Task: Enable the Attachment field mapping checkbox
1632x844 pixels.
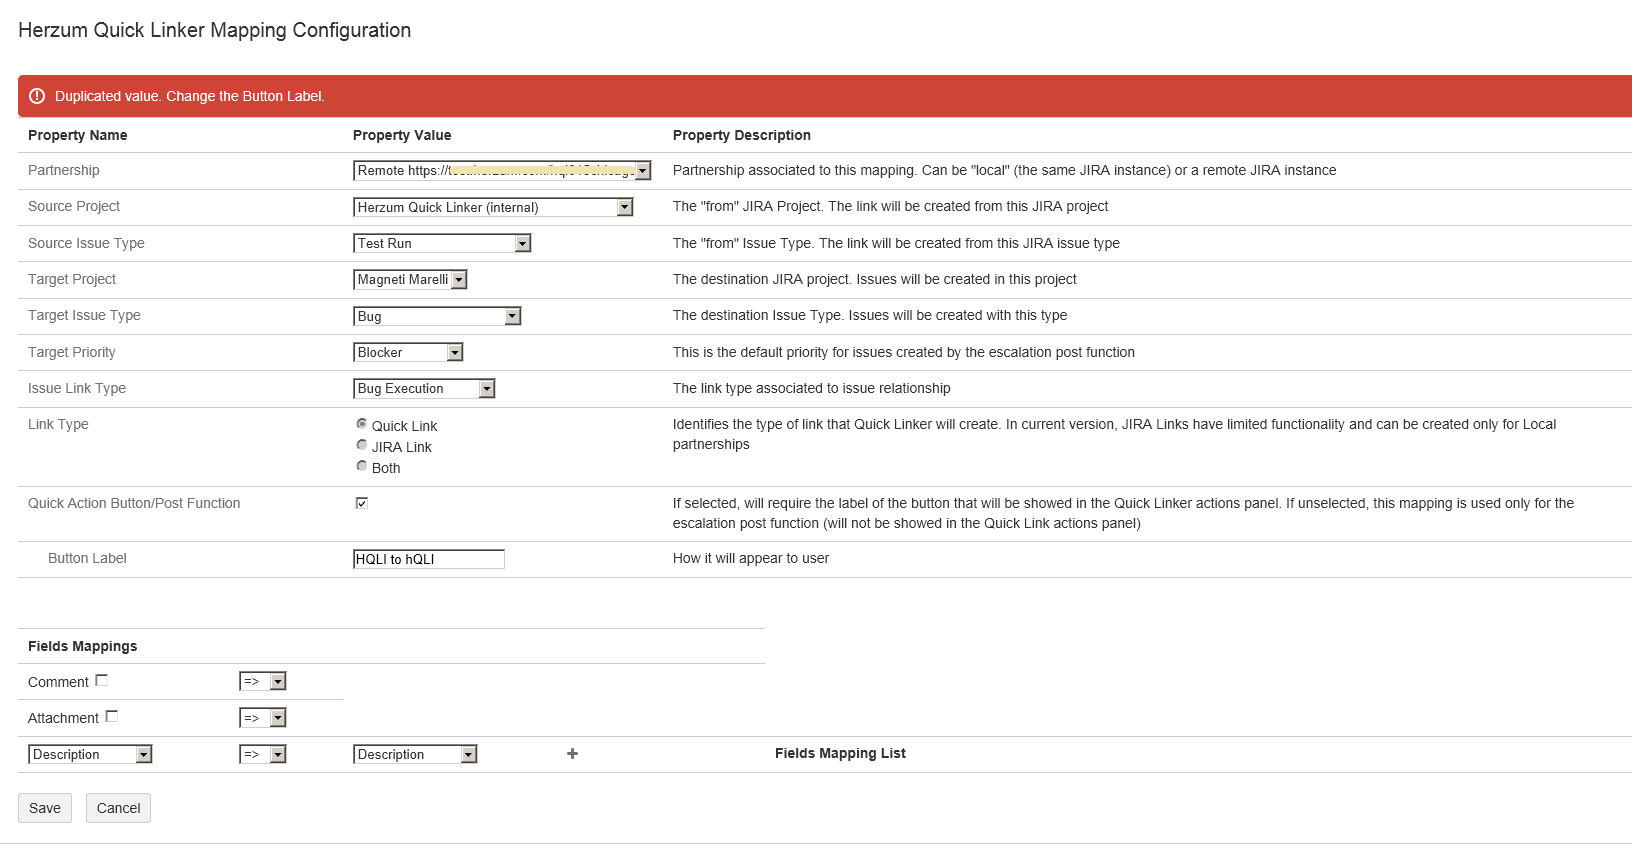Action: [112, 717]
